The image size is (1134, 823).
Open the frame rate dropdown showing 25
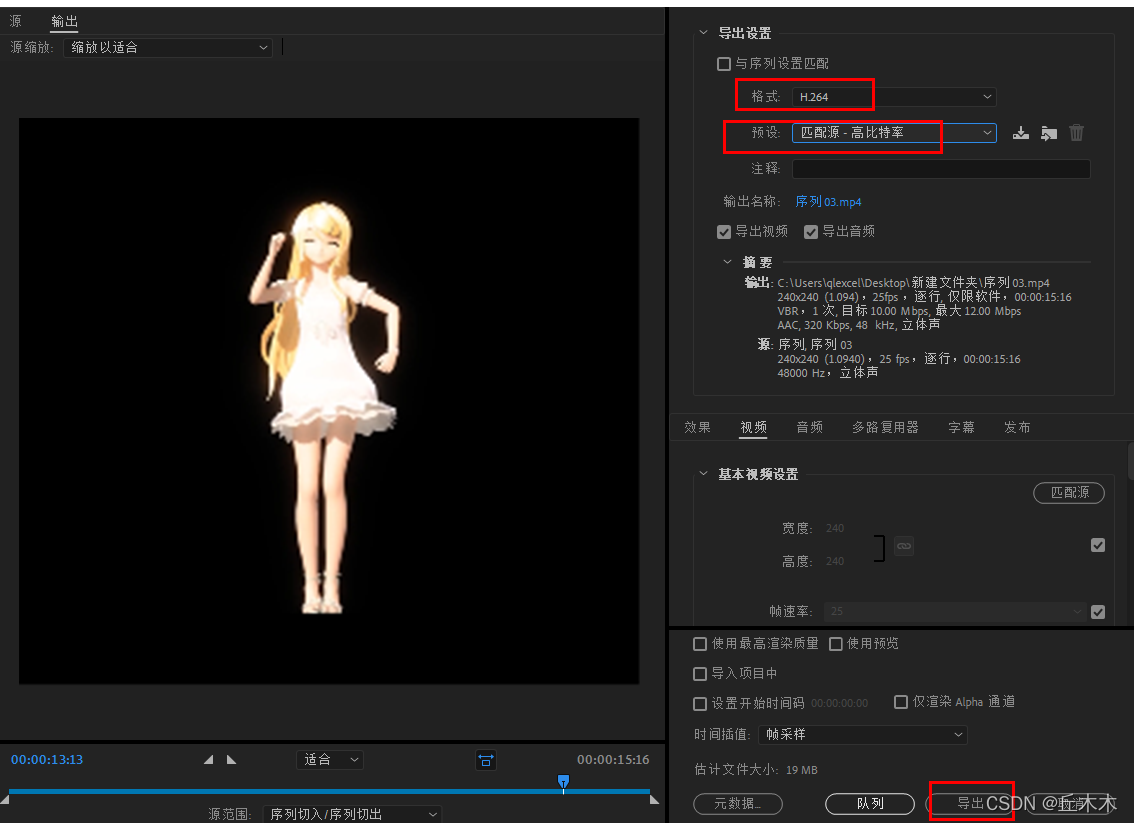click(954, 612)
